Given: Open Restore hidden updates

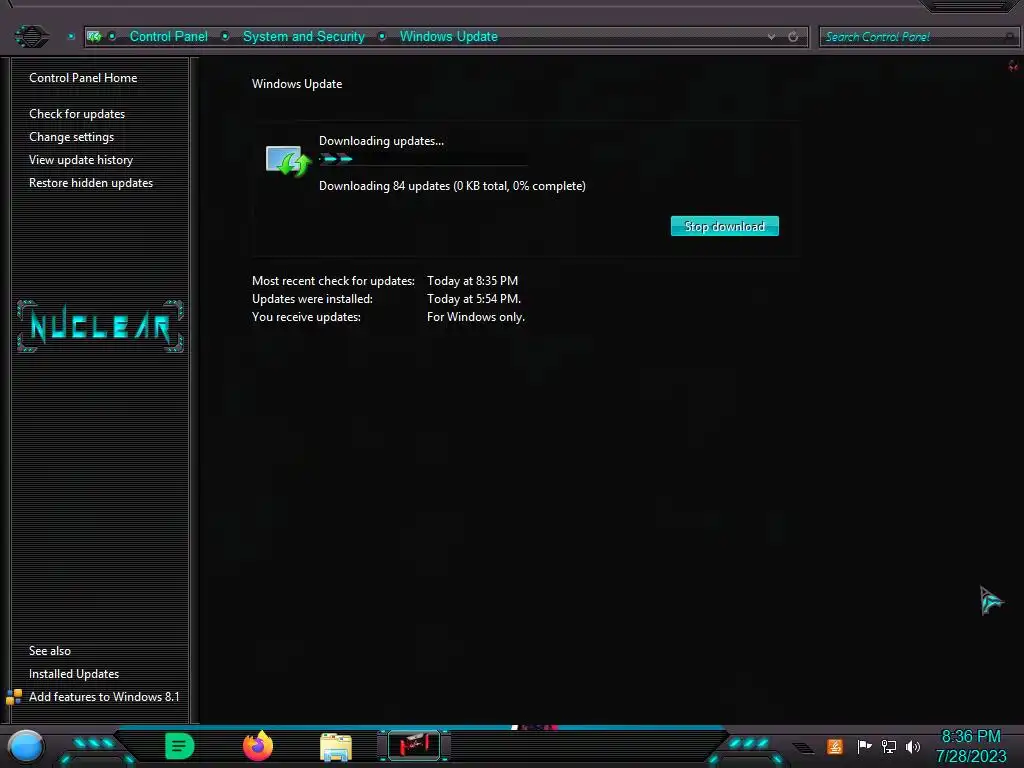Looking at the screenshot, I should pyautogui.click(x=91, y=183).
